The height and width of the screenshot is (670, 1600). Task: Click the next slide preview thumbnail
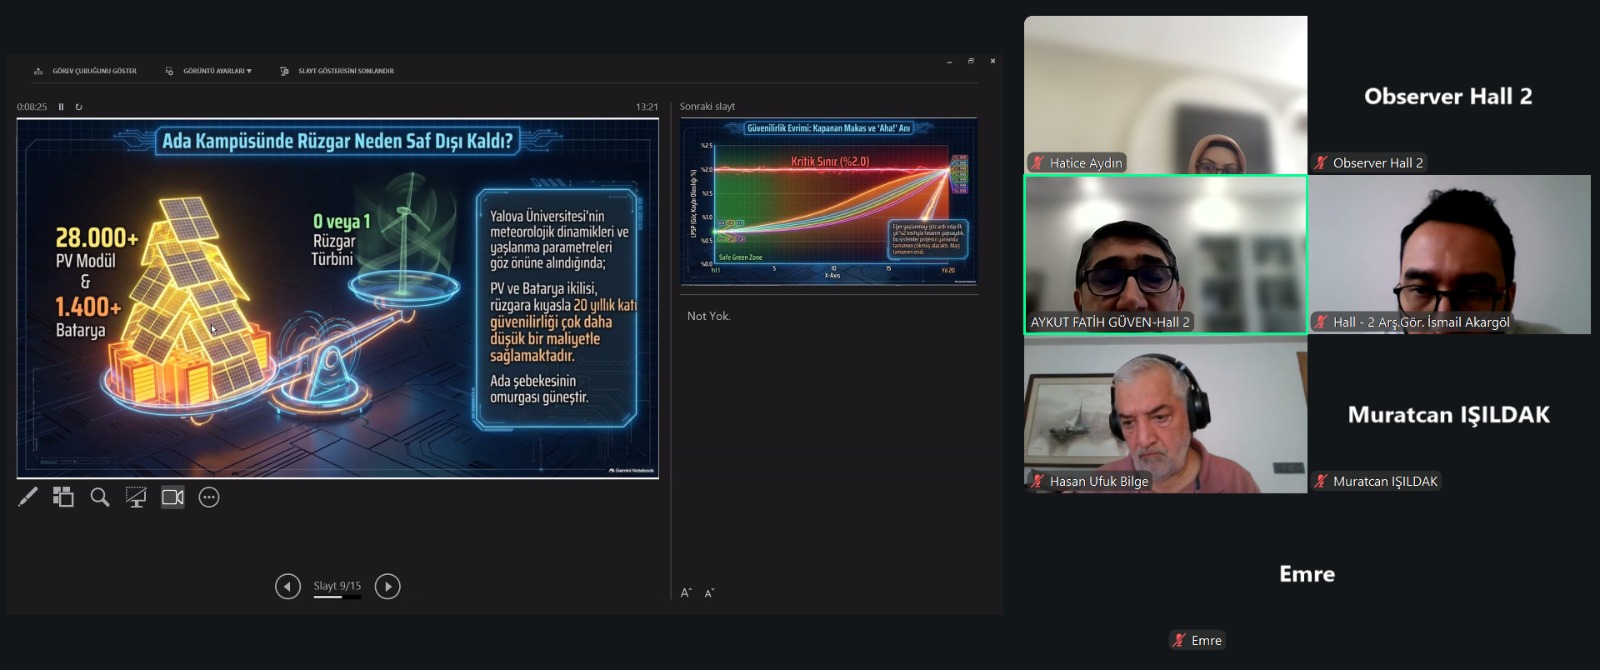pyautogui.click(x=829, y=202)
